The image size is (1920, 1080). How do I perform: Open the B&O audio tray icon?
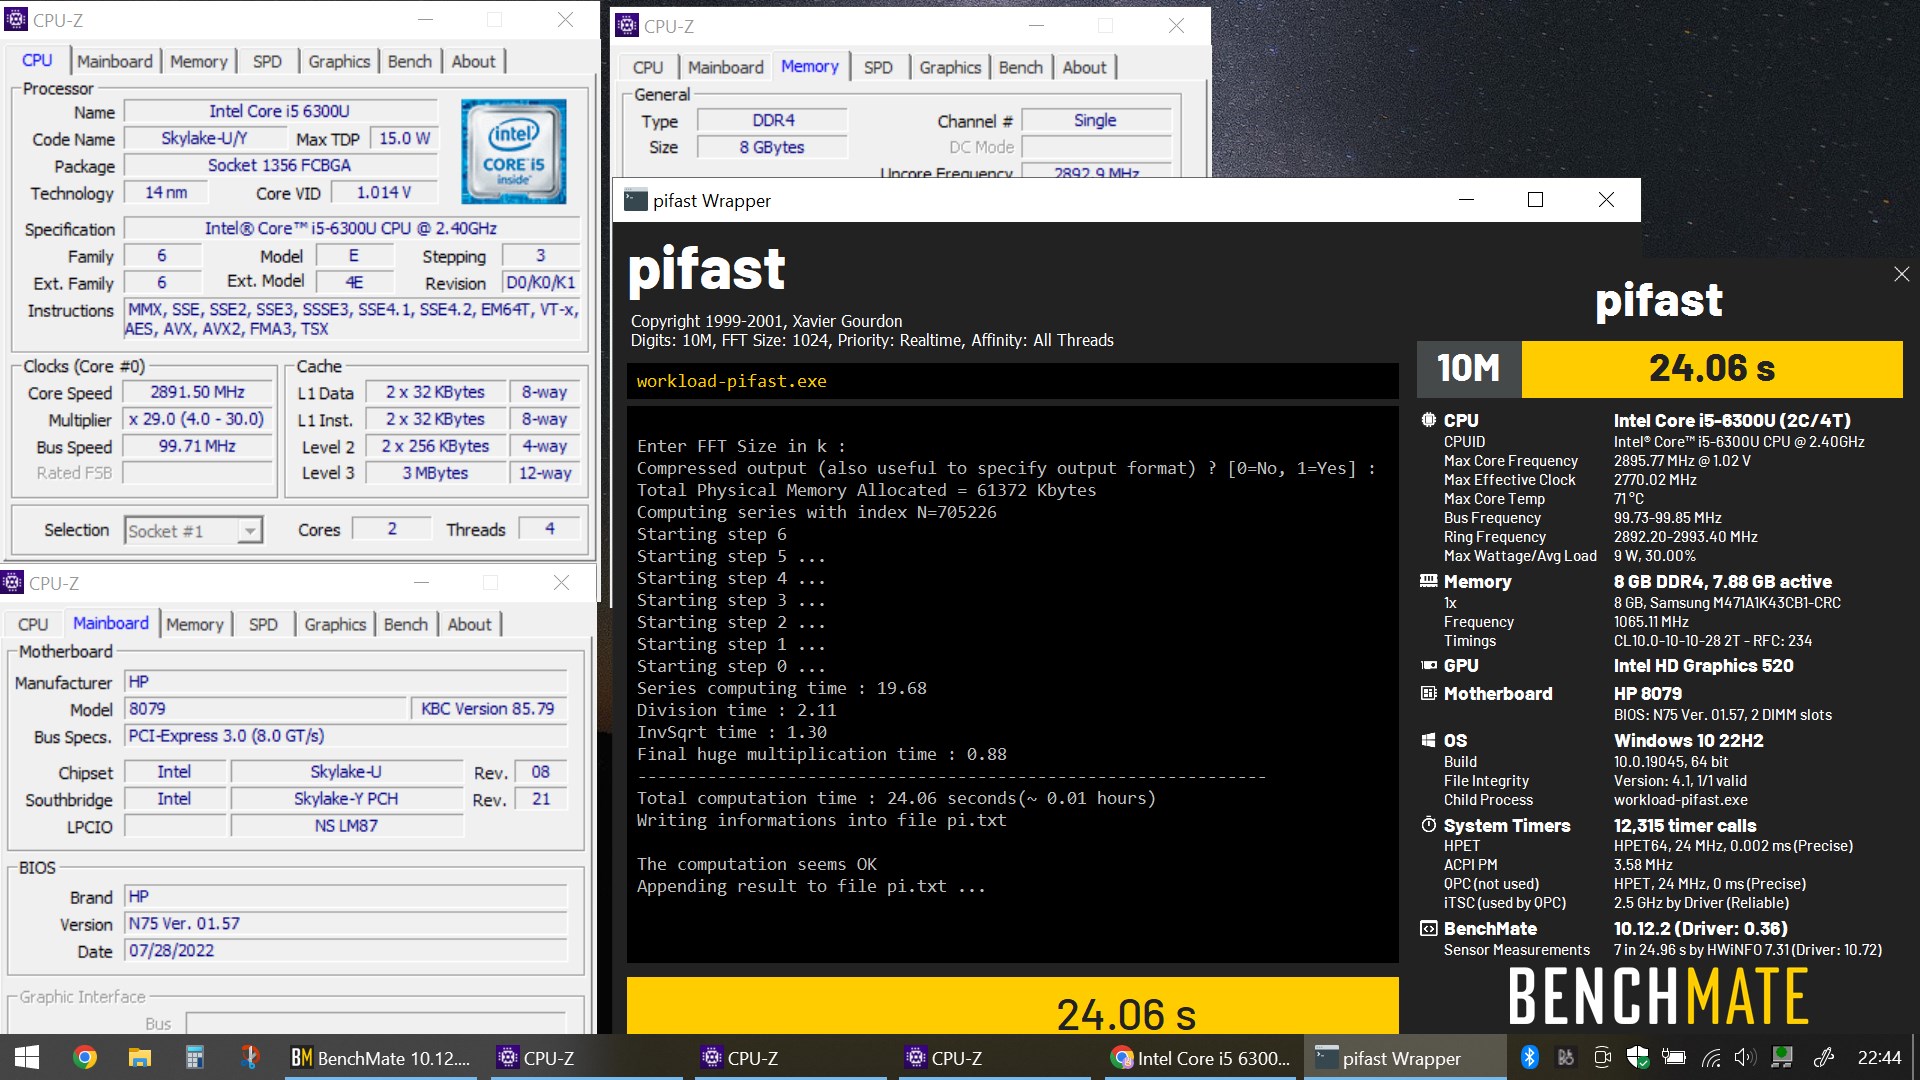tap(1566, 1057)
